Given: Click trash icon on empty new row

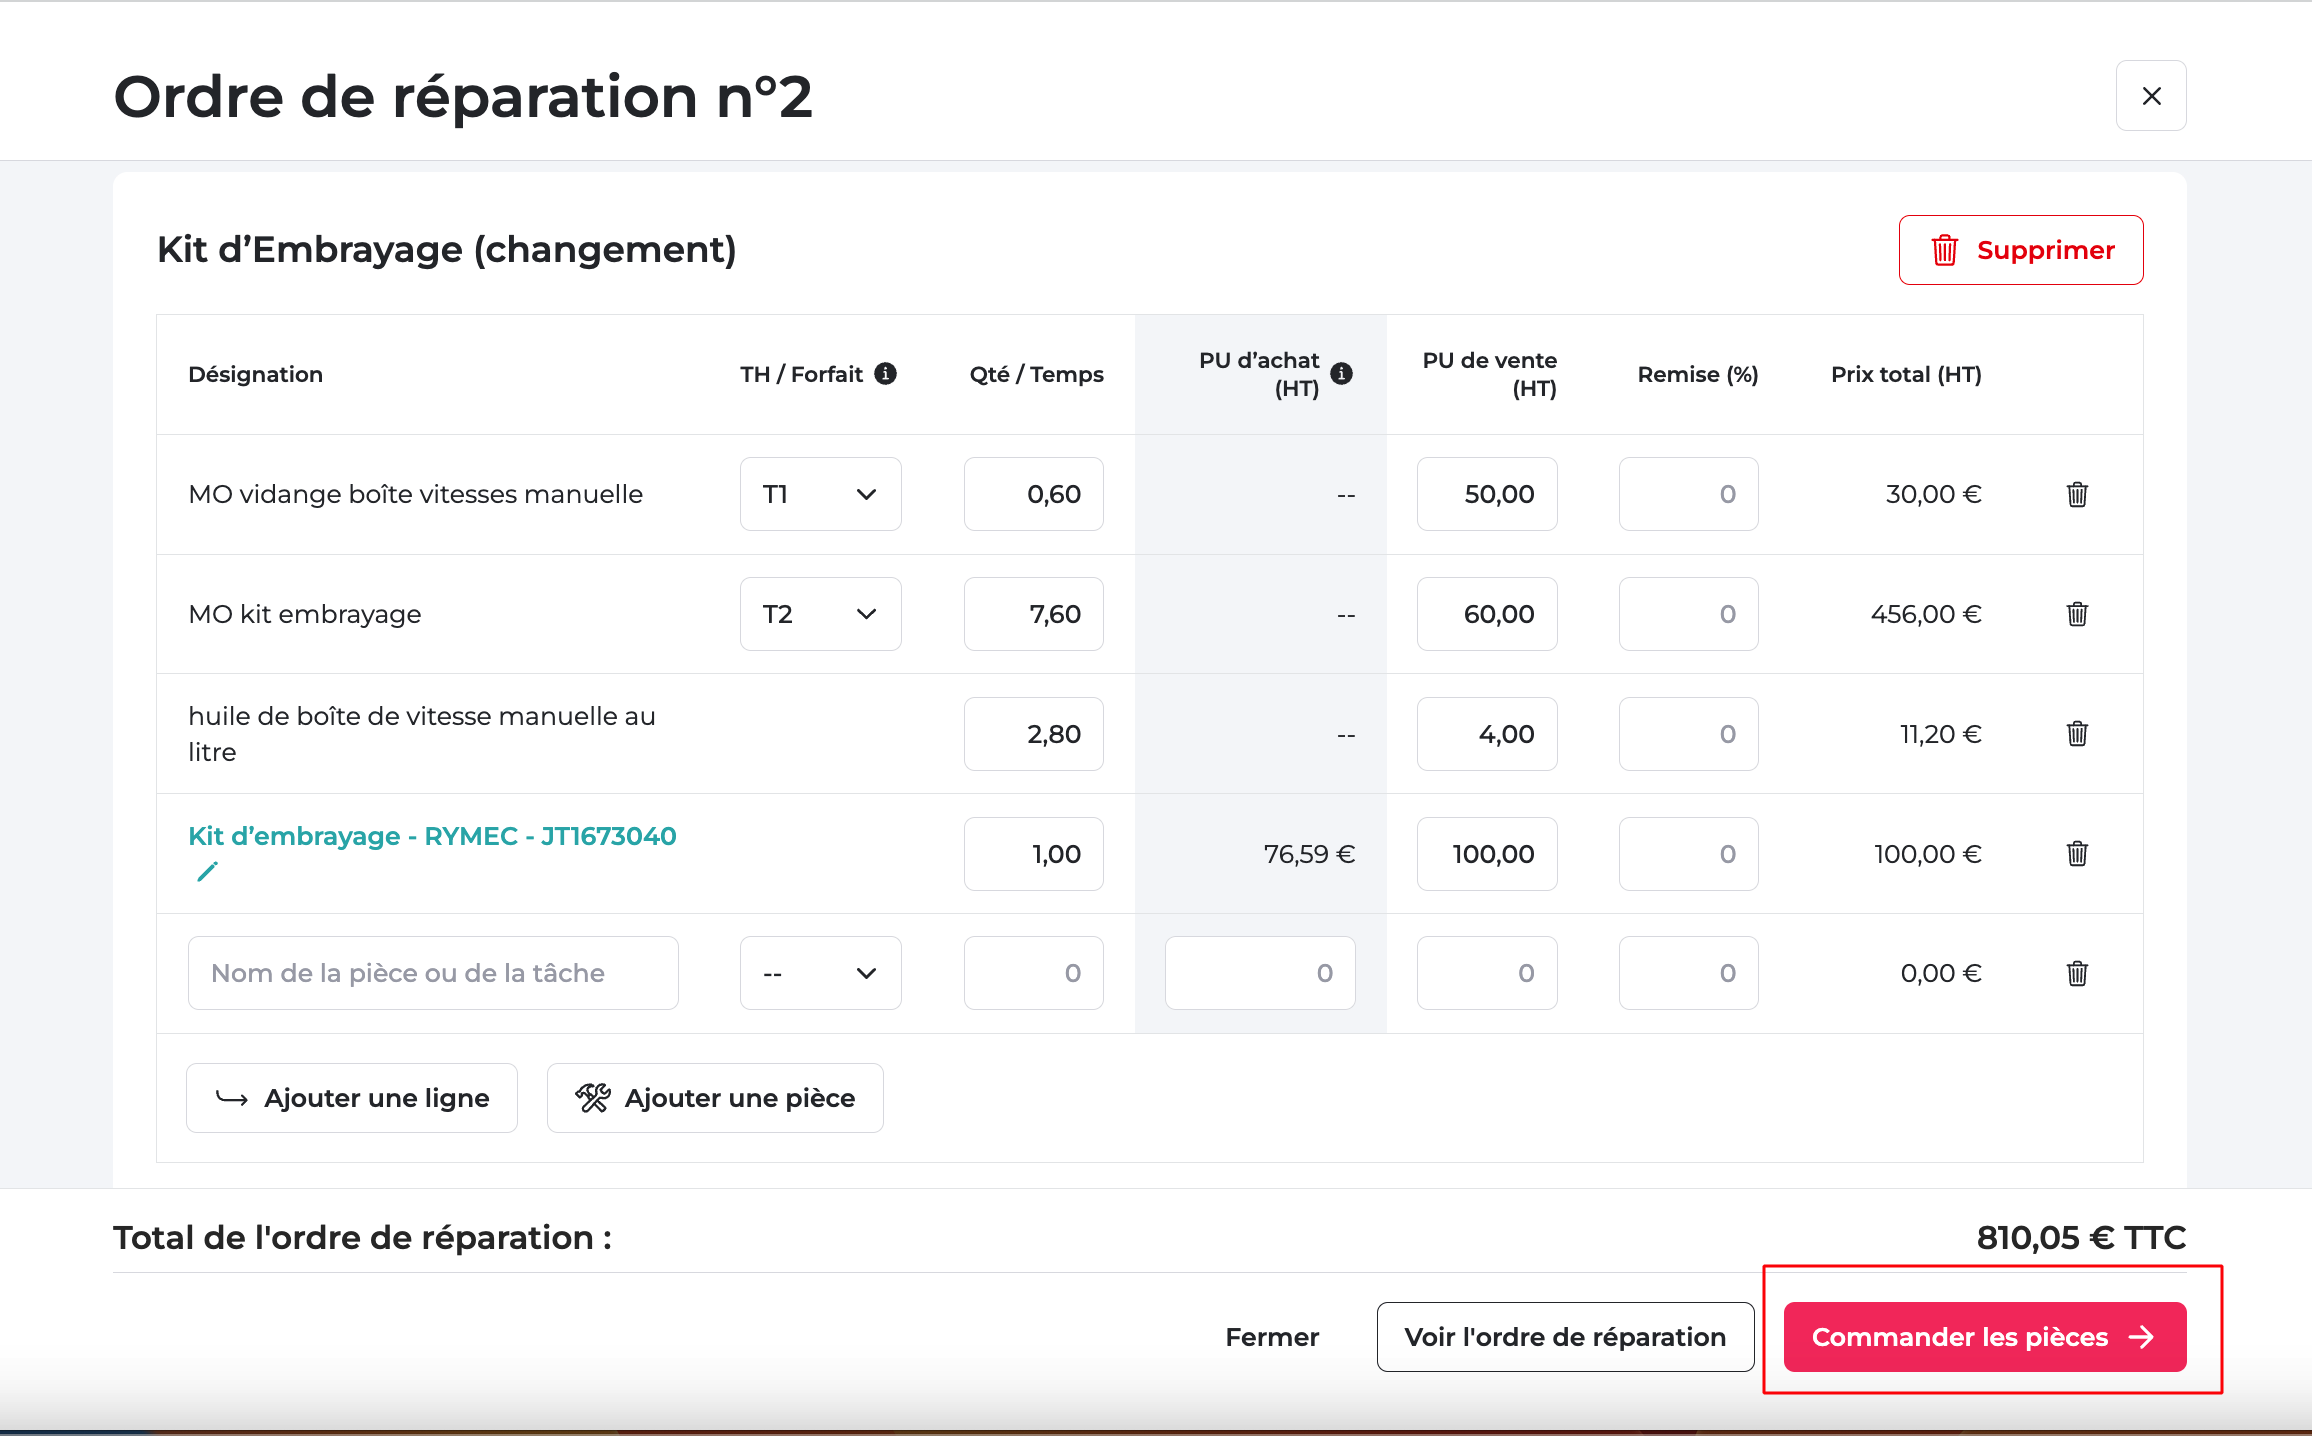Looking at the screenshot, I should click(2077, 973).
